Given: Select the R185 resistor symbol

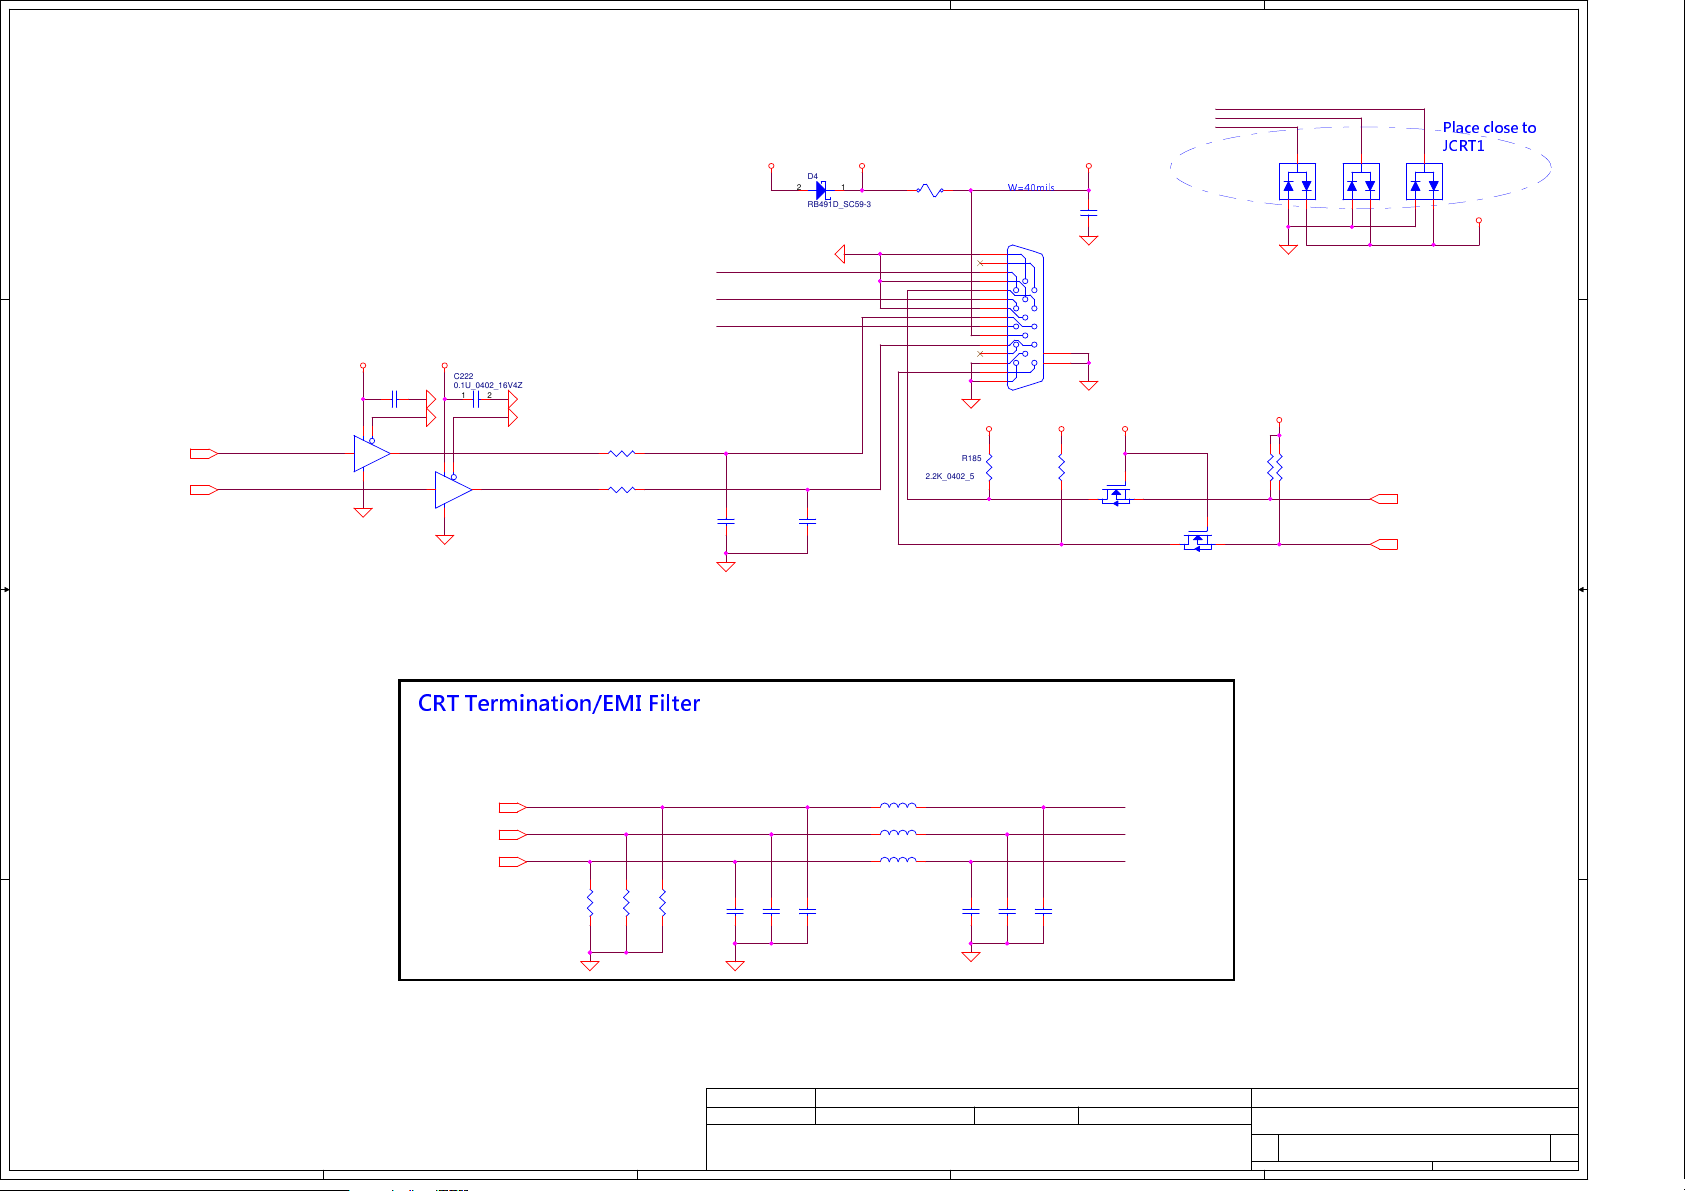Looking at the screenshot, I should click(x=989, y=467).
